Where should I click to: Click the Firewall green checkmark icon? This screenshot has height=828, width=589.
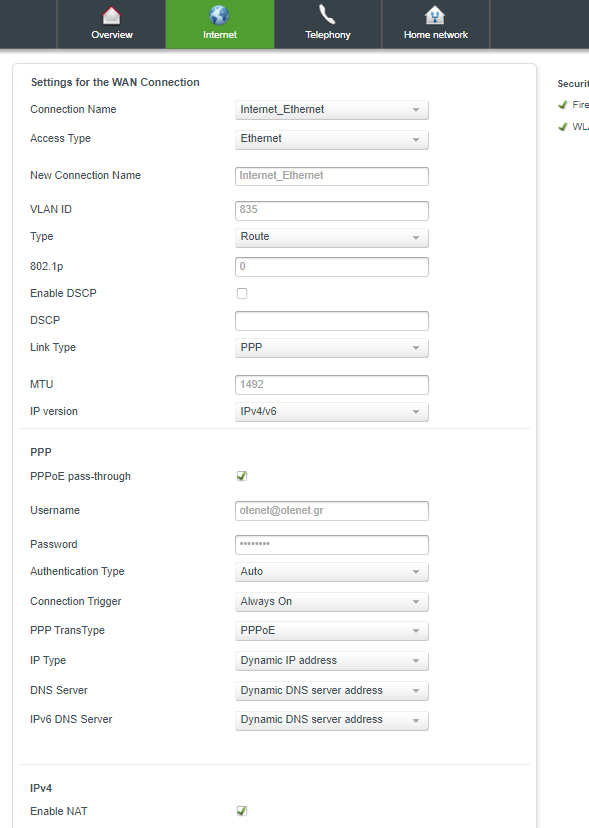click(563, 105)
